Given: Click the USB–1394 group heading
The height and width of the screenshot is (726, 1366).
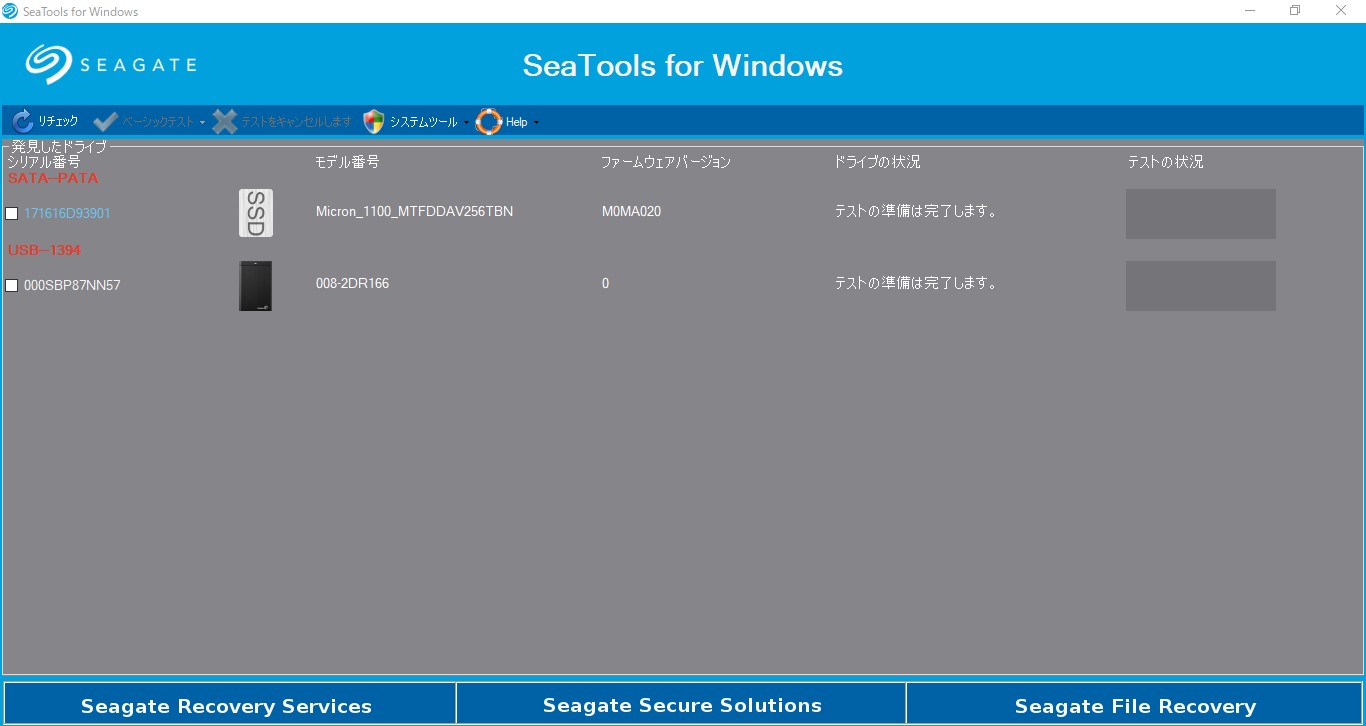Looking at the screenshot, I should point(44,250).
